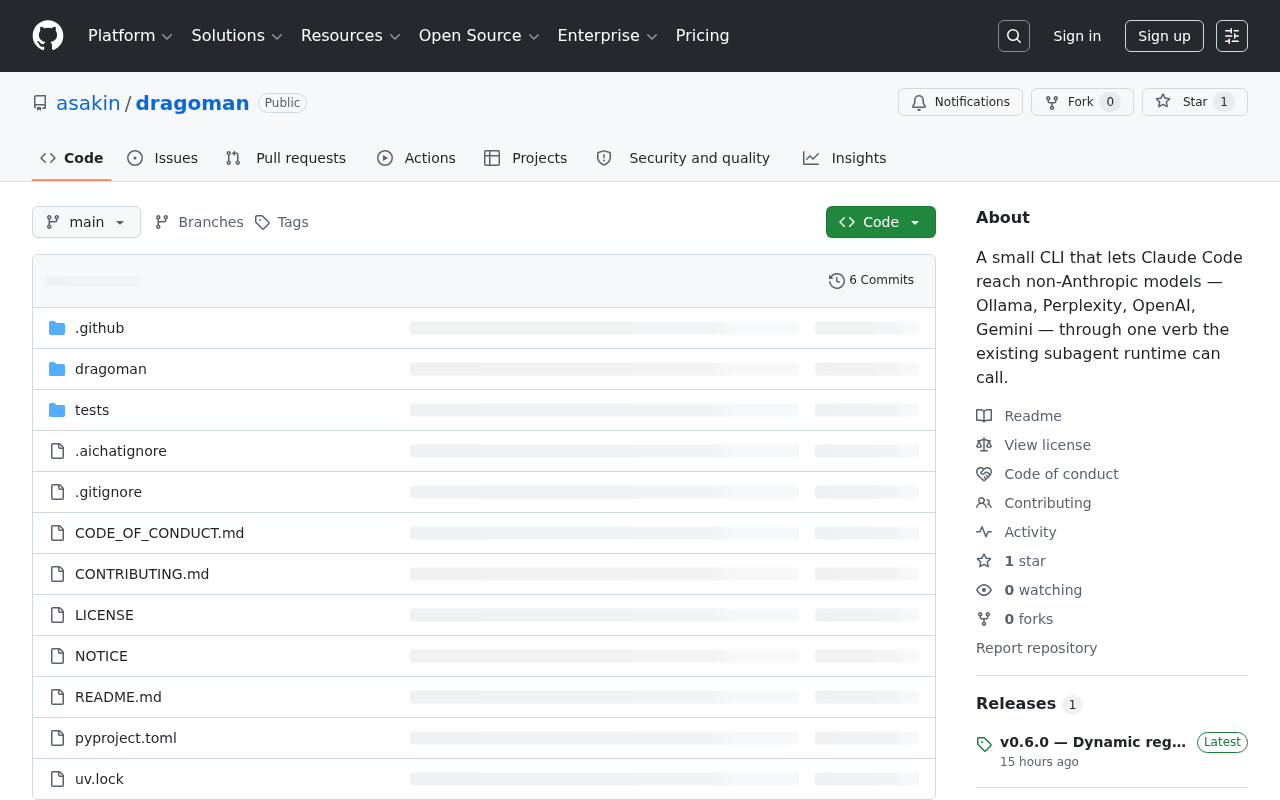Open the dragoman repository name link
The width and height of the screenshot is (1280, 800).
pyautogui.click(x=192, y=103)
